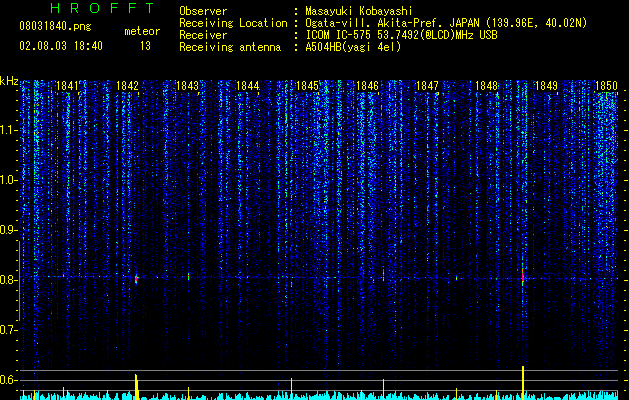Click the 1847 time marker

coord(427,86)
